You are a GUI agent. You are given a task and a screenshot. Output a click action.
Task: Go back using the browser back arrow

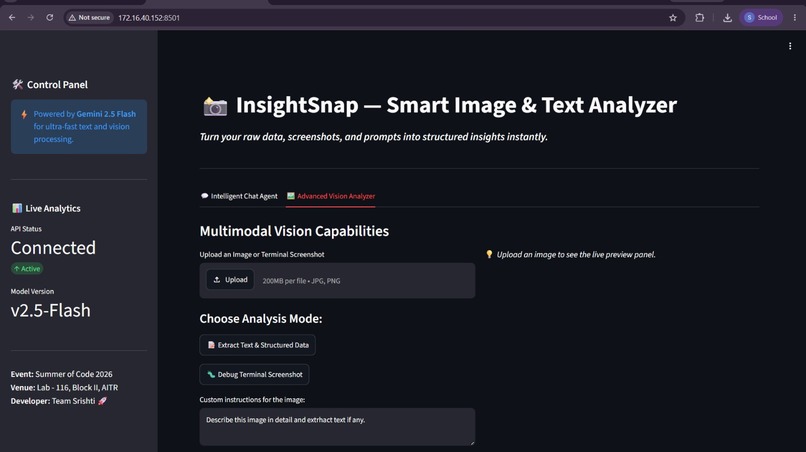[12, 17]
